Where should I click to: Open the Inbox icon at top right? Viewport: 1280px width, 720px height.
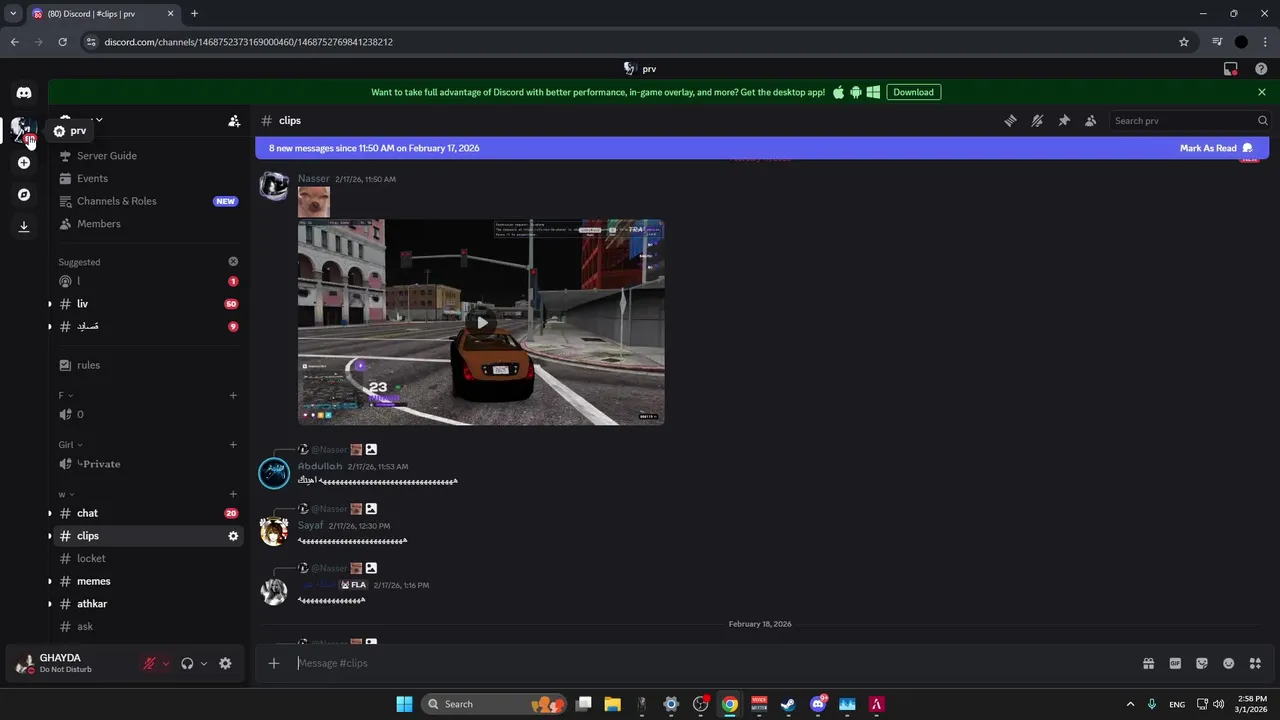(x=1231, y=69)
